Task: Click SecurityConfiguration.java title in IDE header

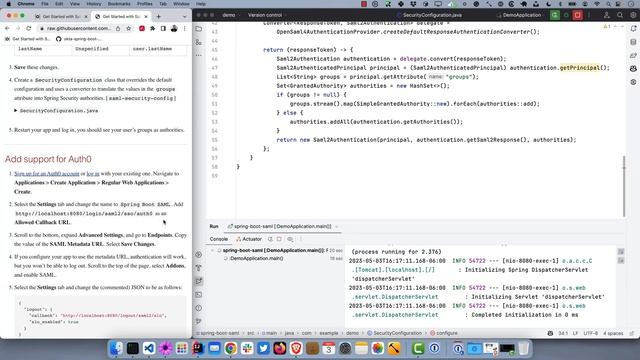Action: pyautogui.click(x=429, y=15)
